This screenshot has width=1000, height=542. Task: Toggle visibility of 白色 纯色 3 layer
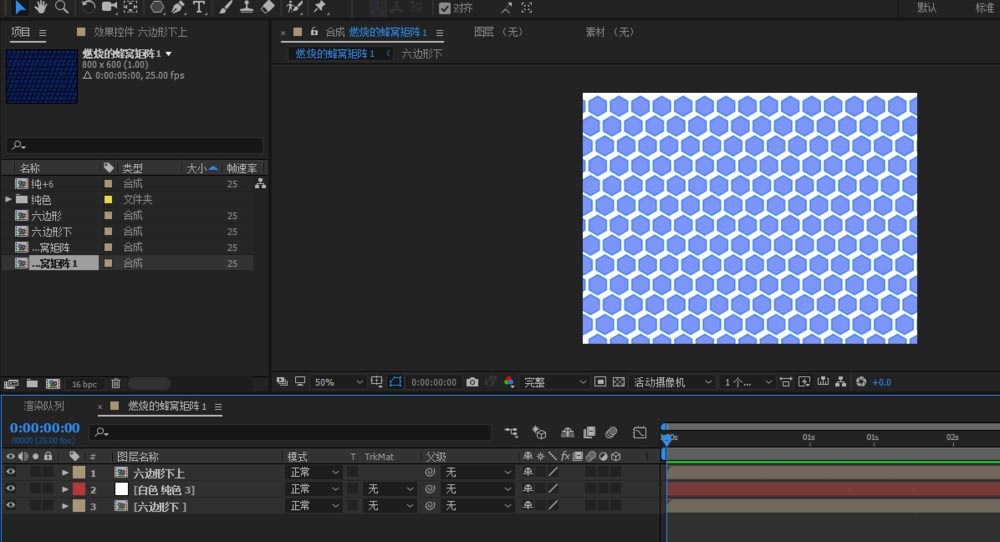[x=11, y=489]
